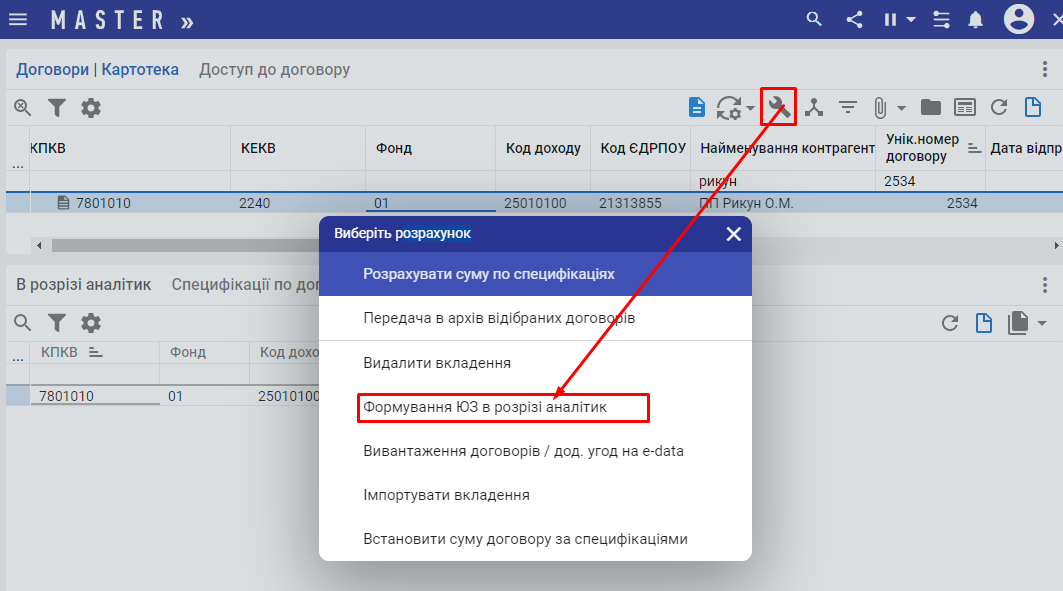This screenshot has height=591, width=1063.
Task: Open the filter funnel in contracts toolbar
Action: [57, 108]
